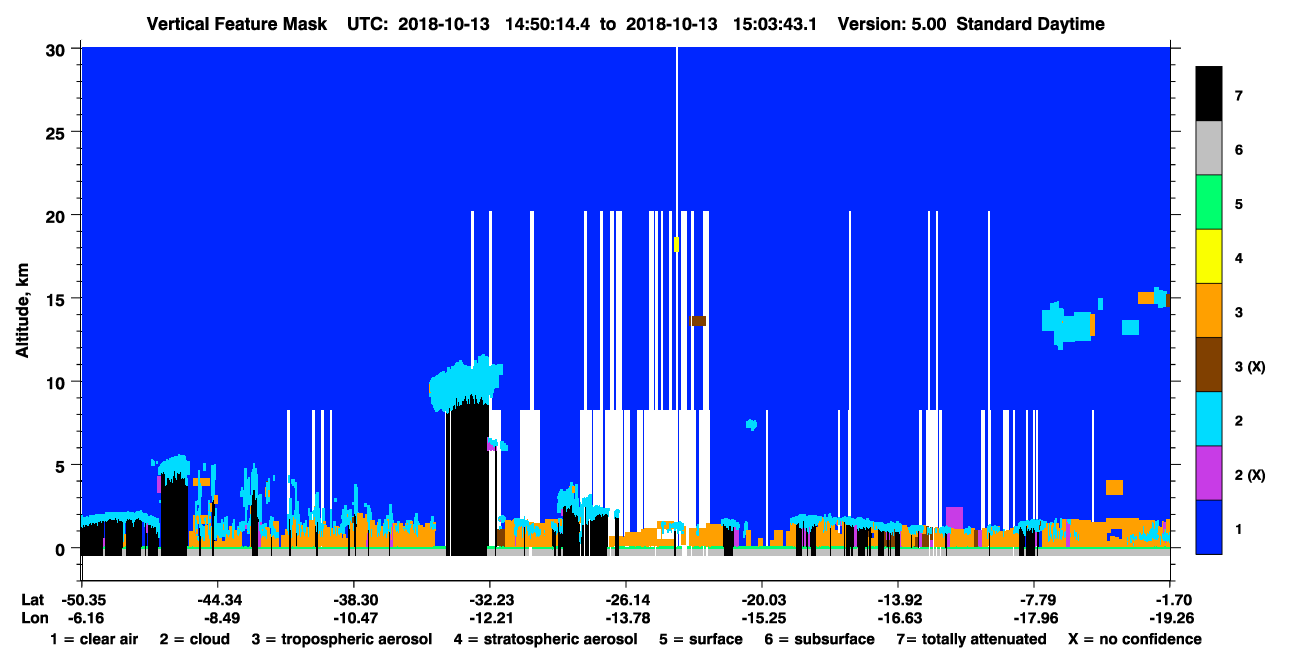Viewport: 1300px width, 667px height.
Task: Click the green color swatch labeled 5
Action: (x=1209, y=203)
